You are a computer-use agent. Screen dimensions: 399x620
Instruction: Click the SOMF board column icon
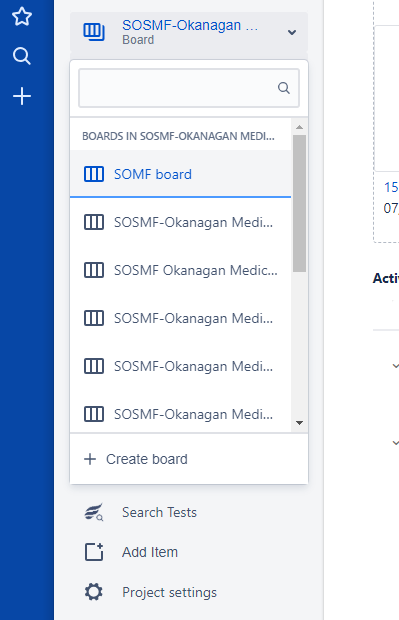click(x=94, y=174)
